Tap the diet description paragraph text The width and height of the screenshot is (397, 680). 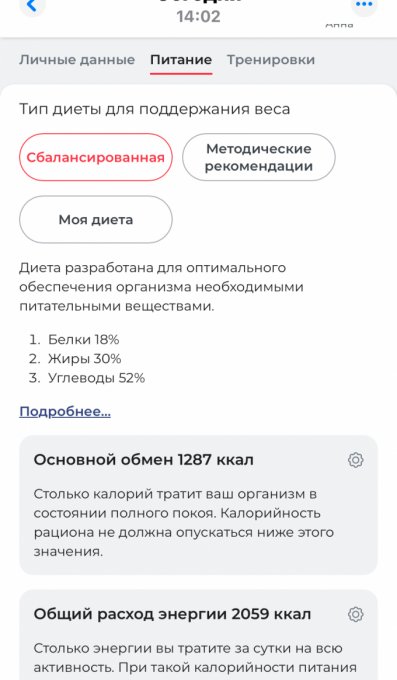(161, 287)
